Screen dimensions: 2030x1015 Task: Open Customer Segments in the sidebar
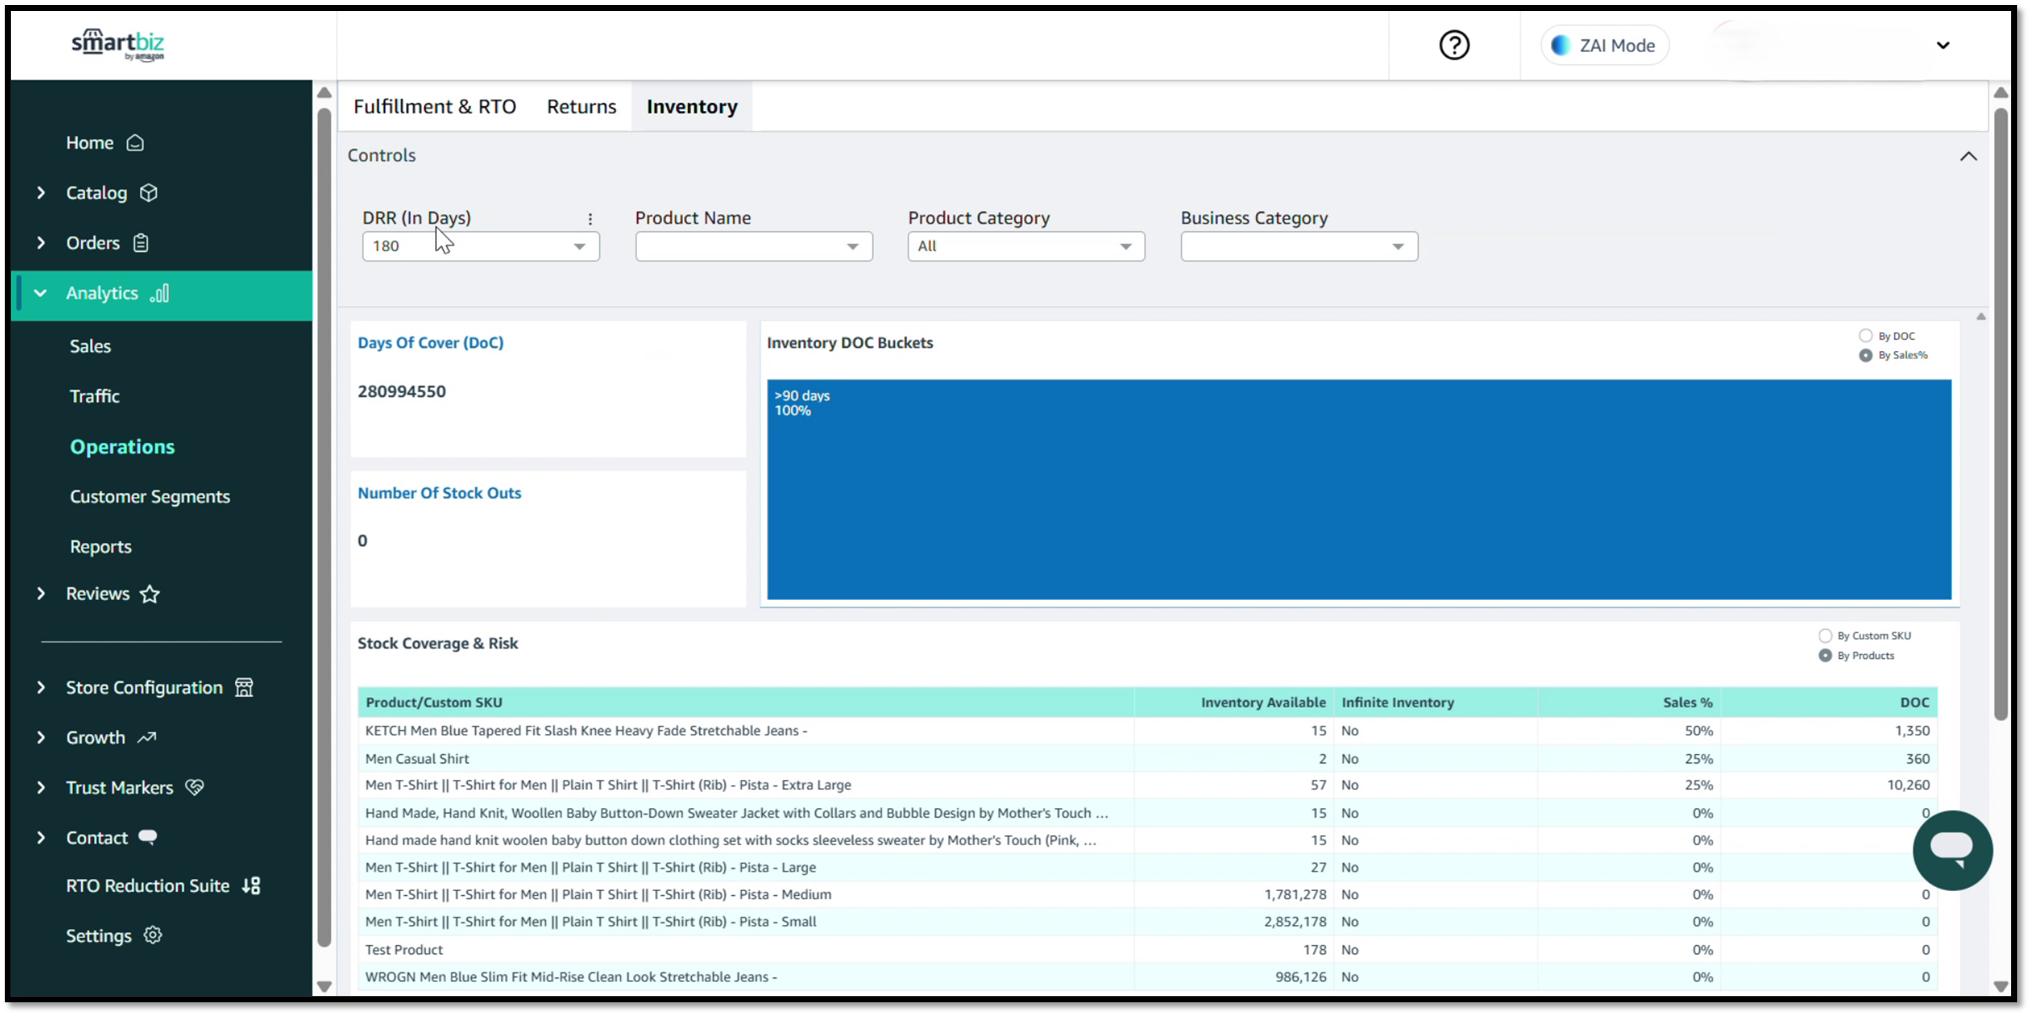click(x=150, y=497)
